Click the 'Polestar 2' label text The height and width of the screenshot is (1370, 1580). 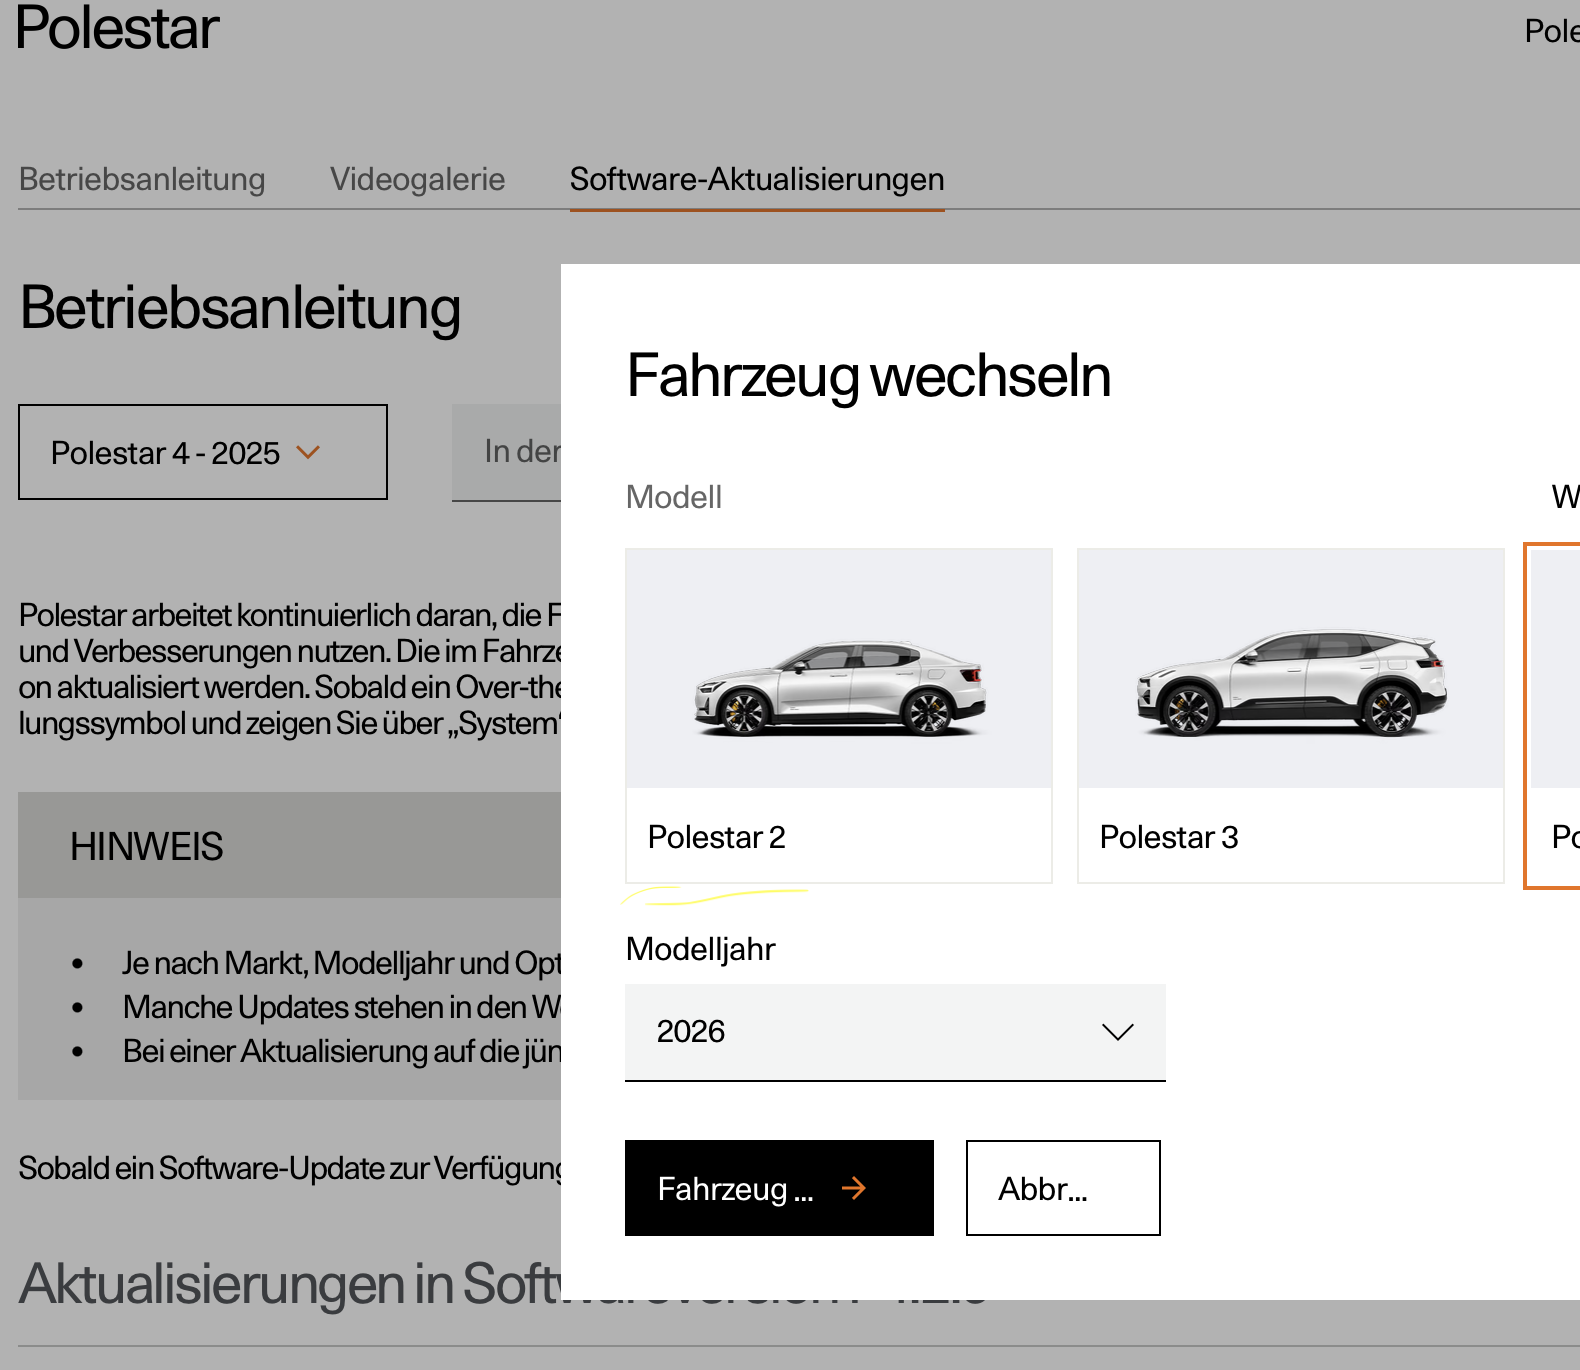[x=717, y=837]
